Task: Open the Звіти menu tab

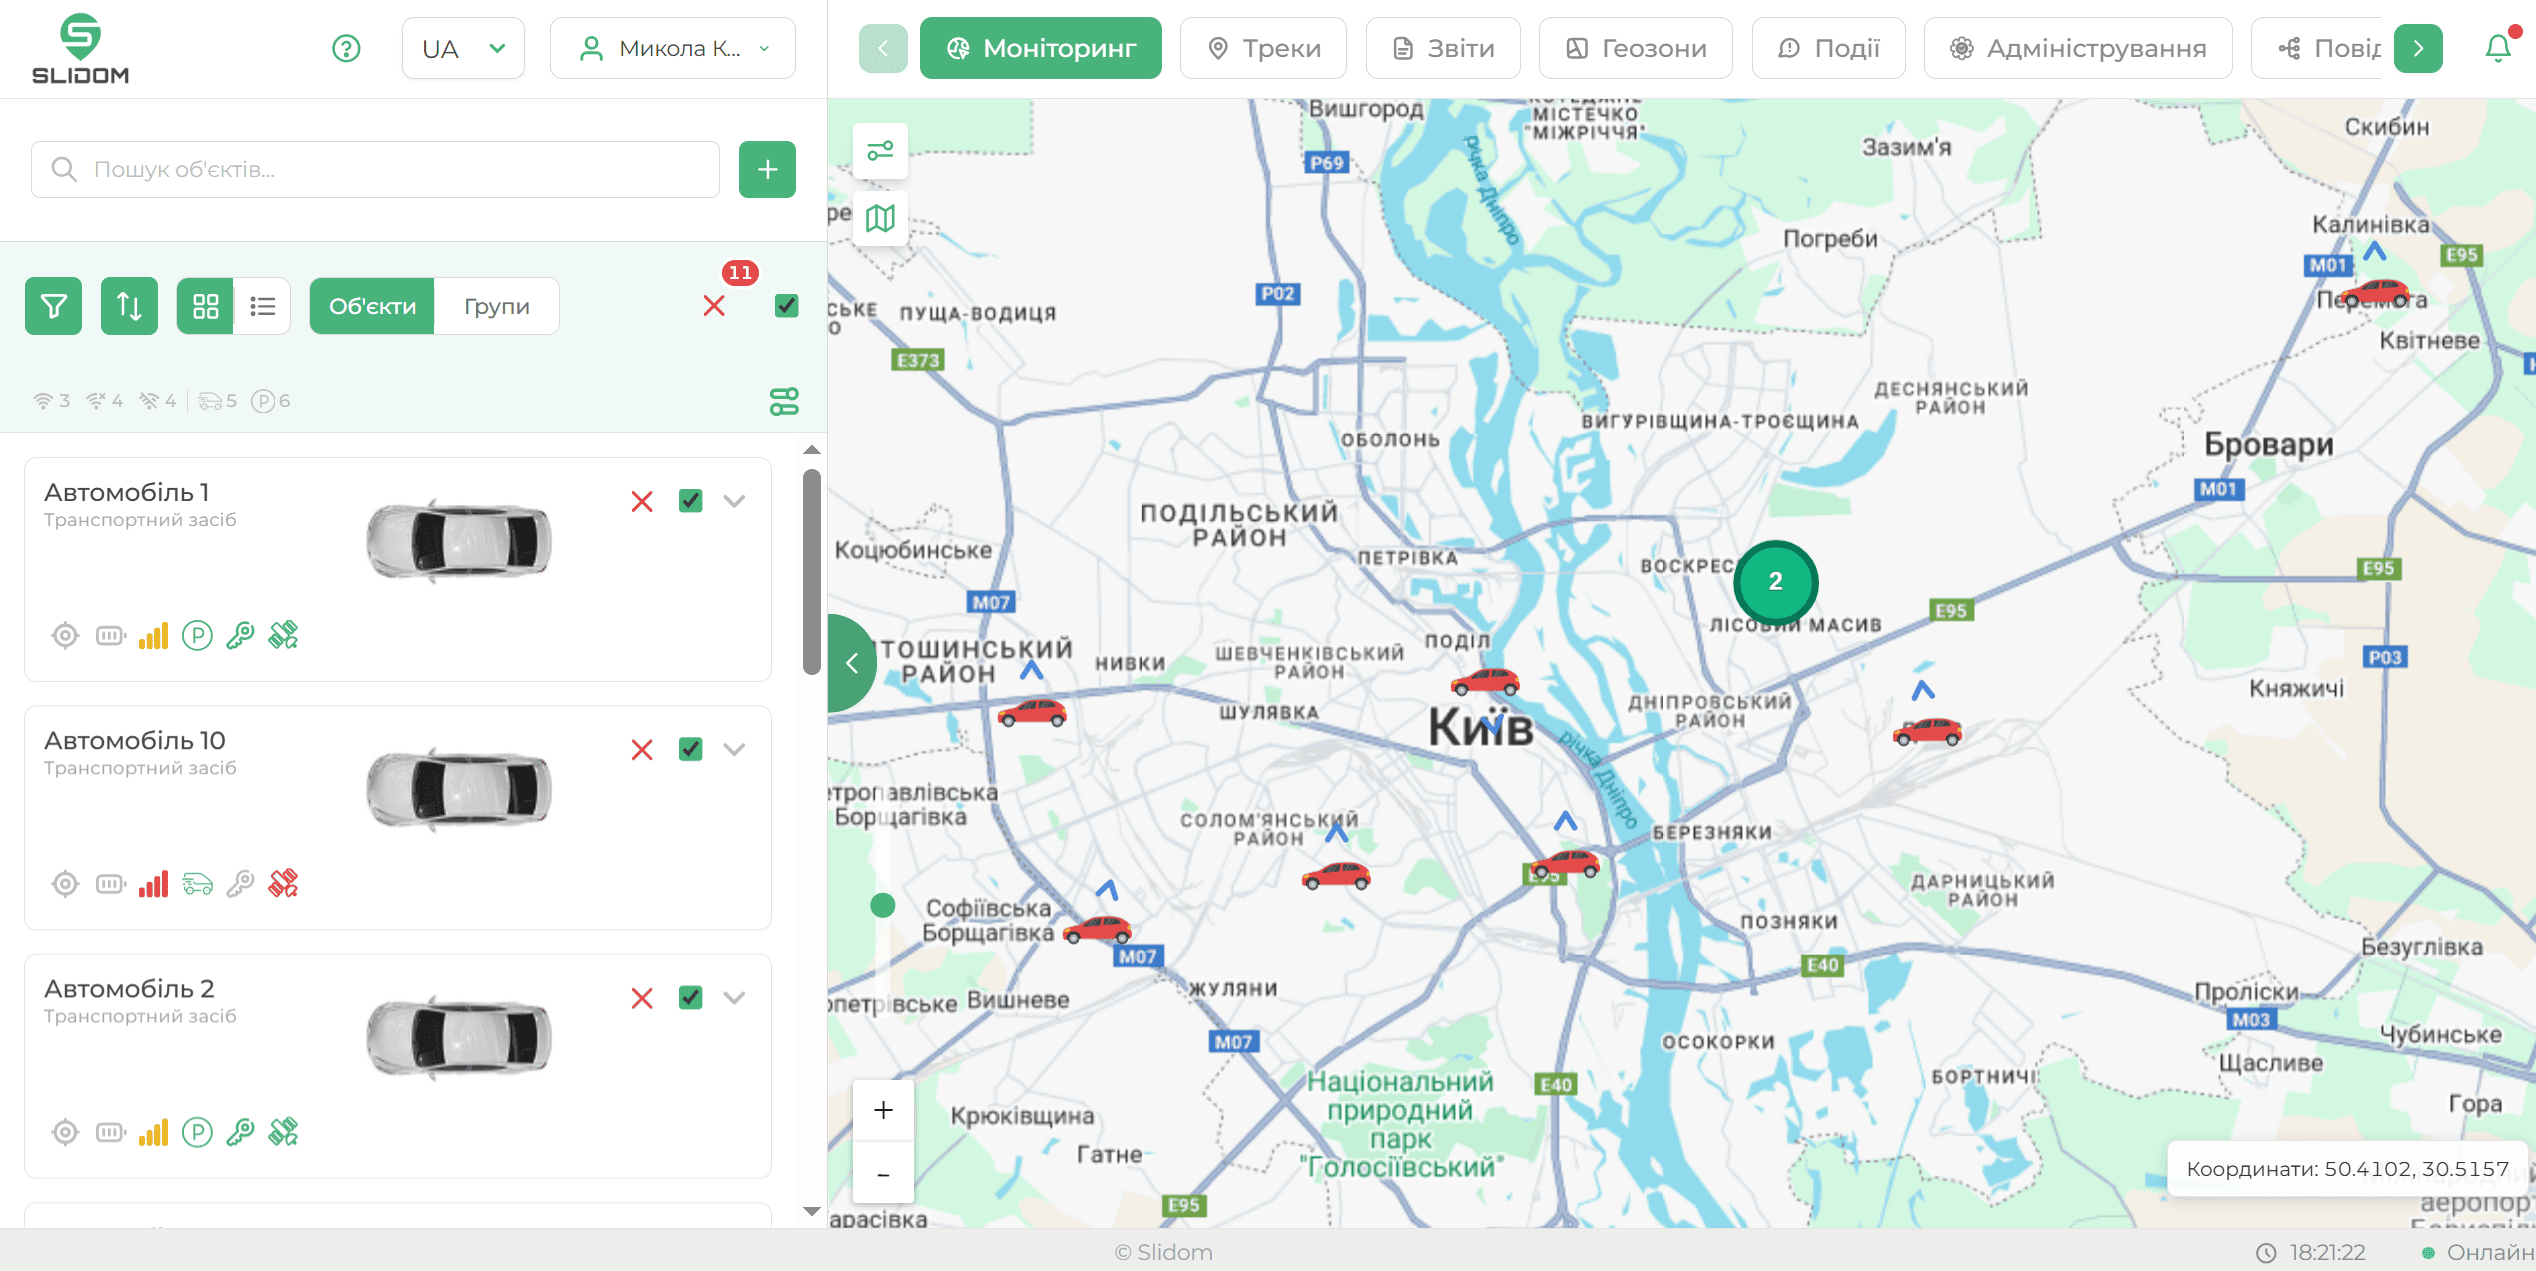Action: (x=1443, y=48)
